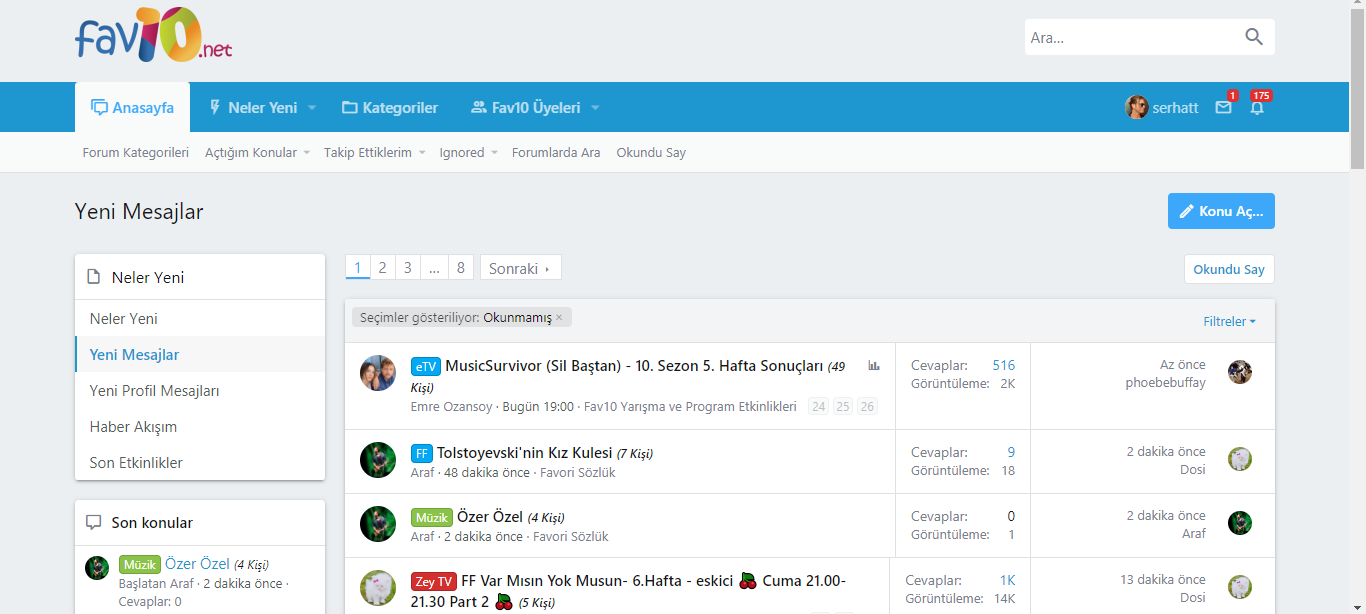1366x614 pixels.
Task: Click the Okundu Say button above the list
Action: pos(1229,269)
